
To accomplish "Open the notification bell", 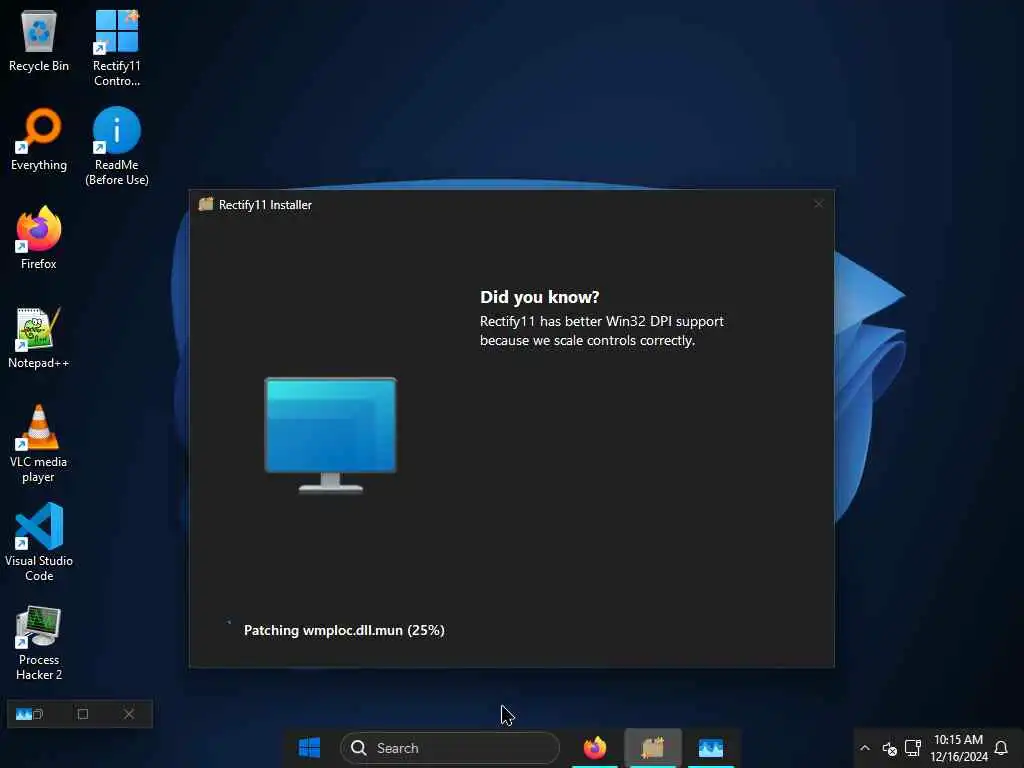I will click(x=1001, y=748).
